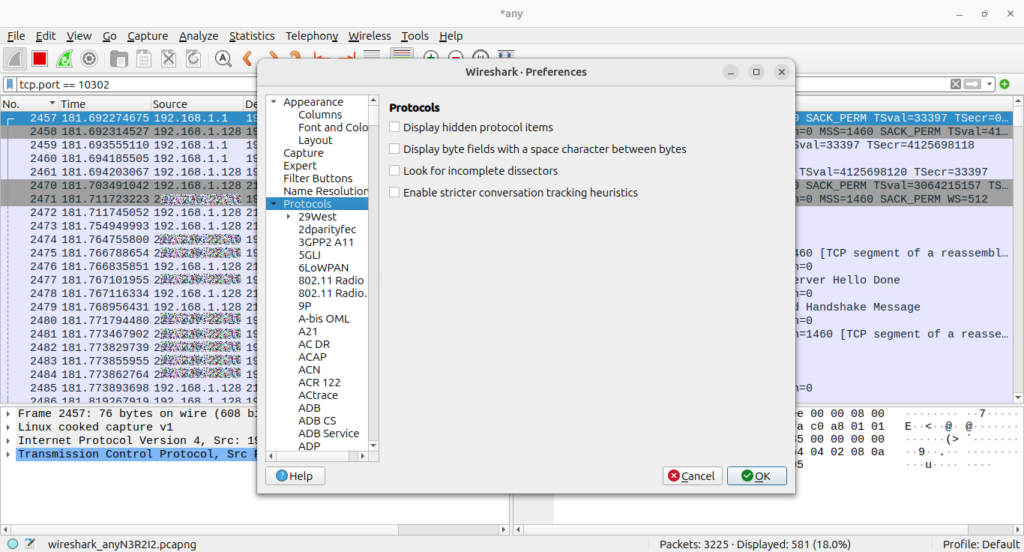Sort packets by Time column header
This screenshot has width=1024, height=552.
[104, 103]
